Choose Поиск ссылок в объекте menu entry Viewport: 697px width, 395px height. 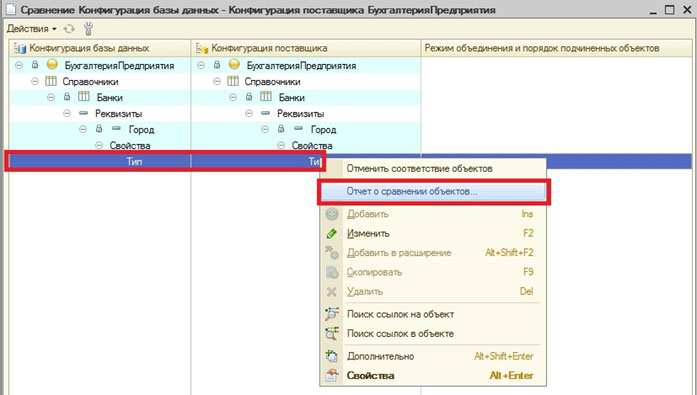pos(433,334)
